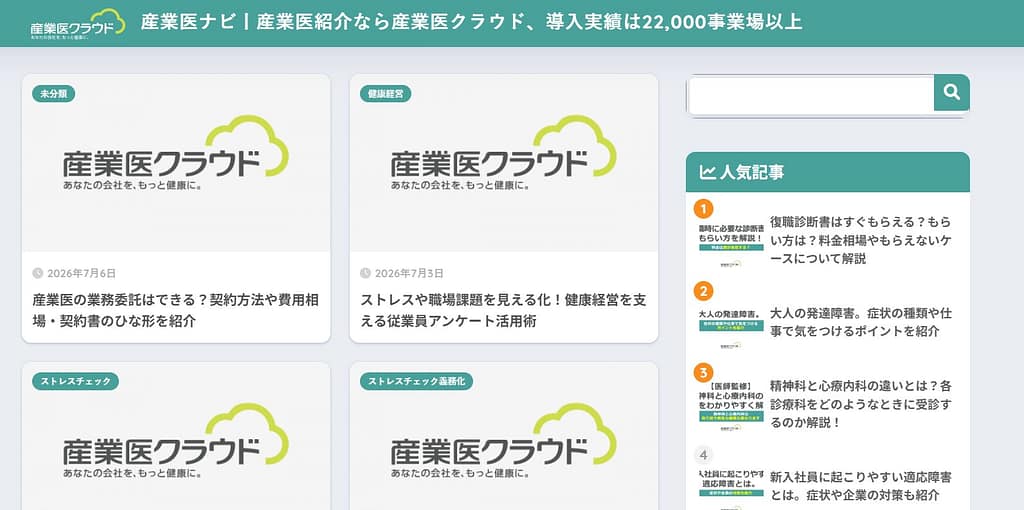Viewport: 1024px width, 510px height.
Task: Open popular article 新入社員に起こりやすい適応障害
Action: click(x=861, y=485)
